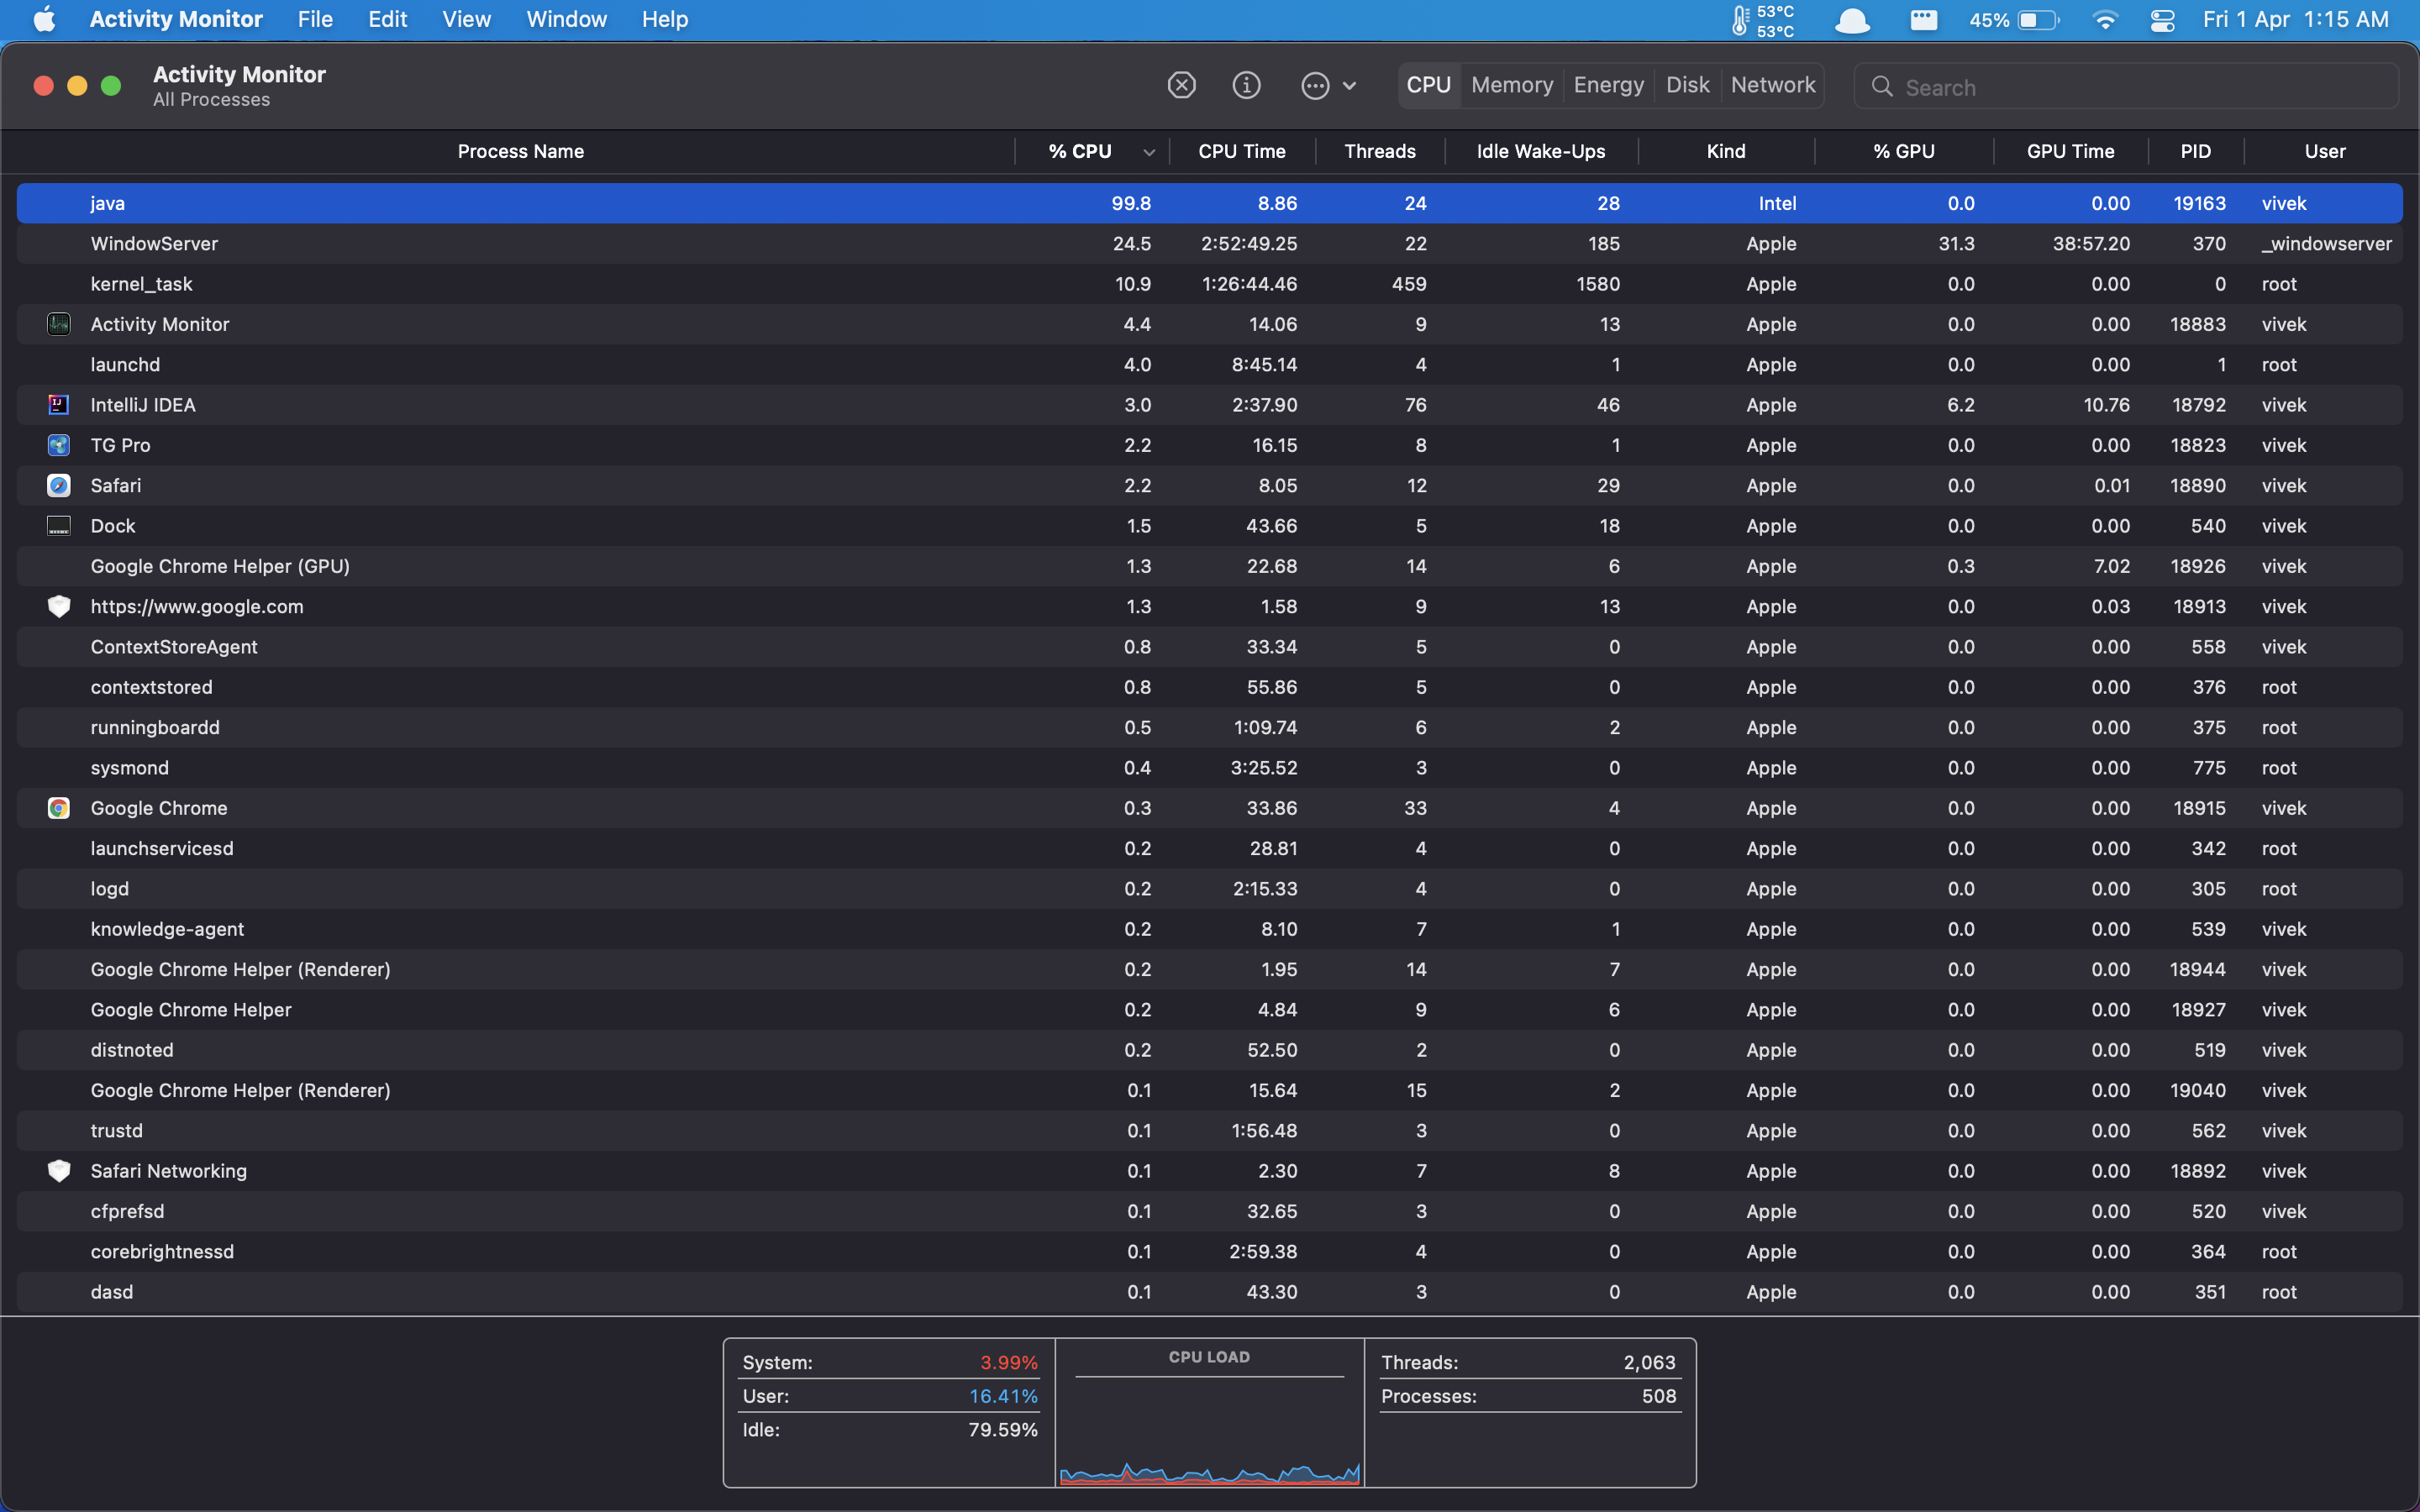Click the keyboard-like menu bar icon
Image resolution: width=2420 pixels, height=1512 pixels.
tap(1923, 20)
